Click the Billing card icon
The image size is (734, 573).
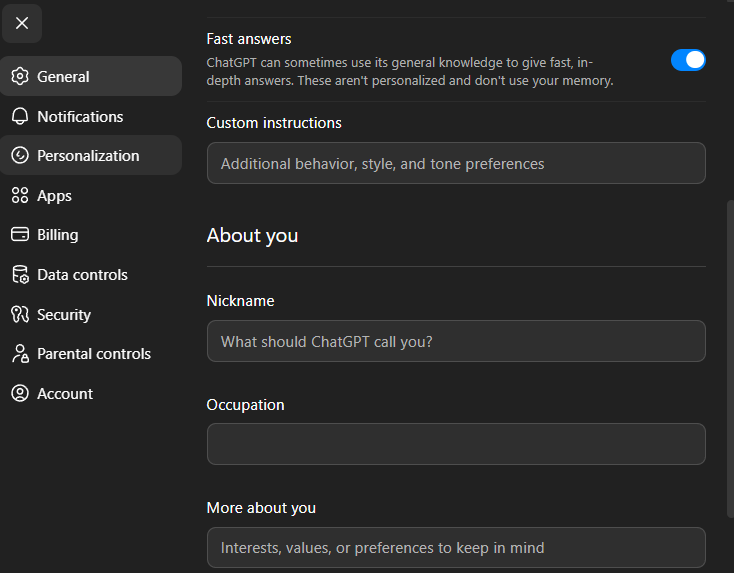20,234
